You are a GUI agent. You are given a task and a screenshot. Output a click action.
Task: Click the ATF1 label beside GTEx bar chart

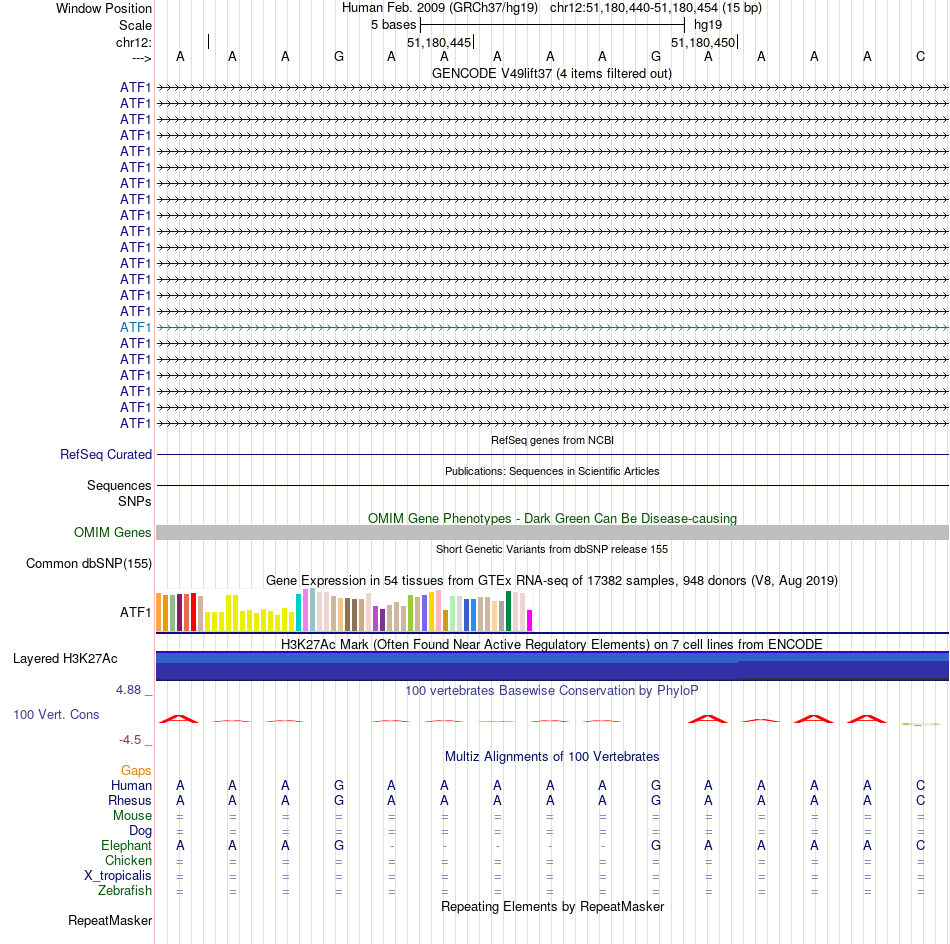click(x=135, y=613)
